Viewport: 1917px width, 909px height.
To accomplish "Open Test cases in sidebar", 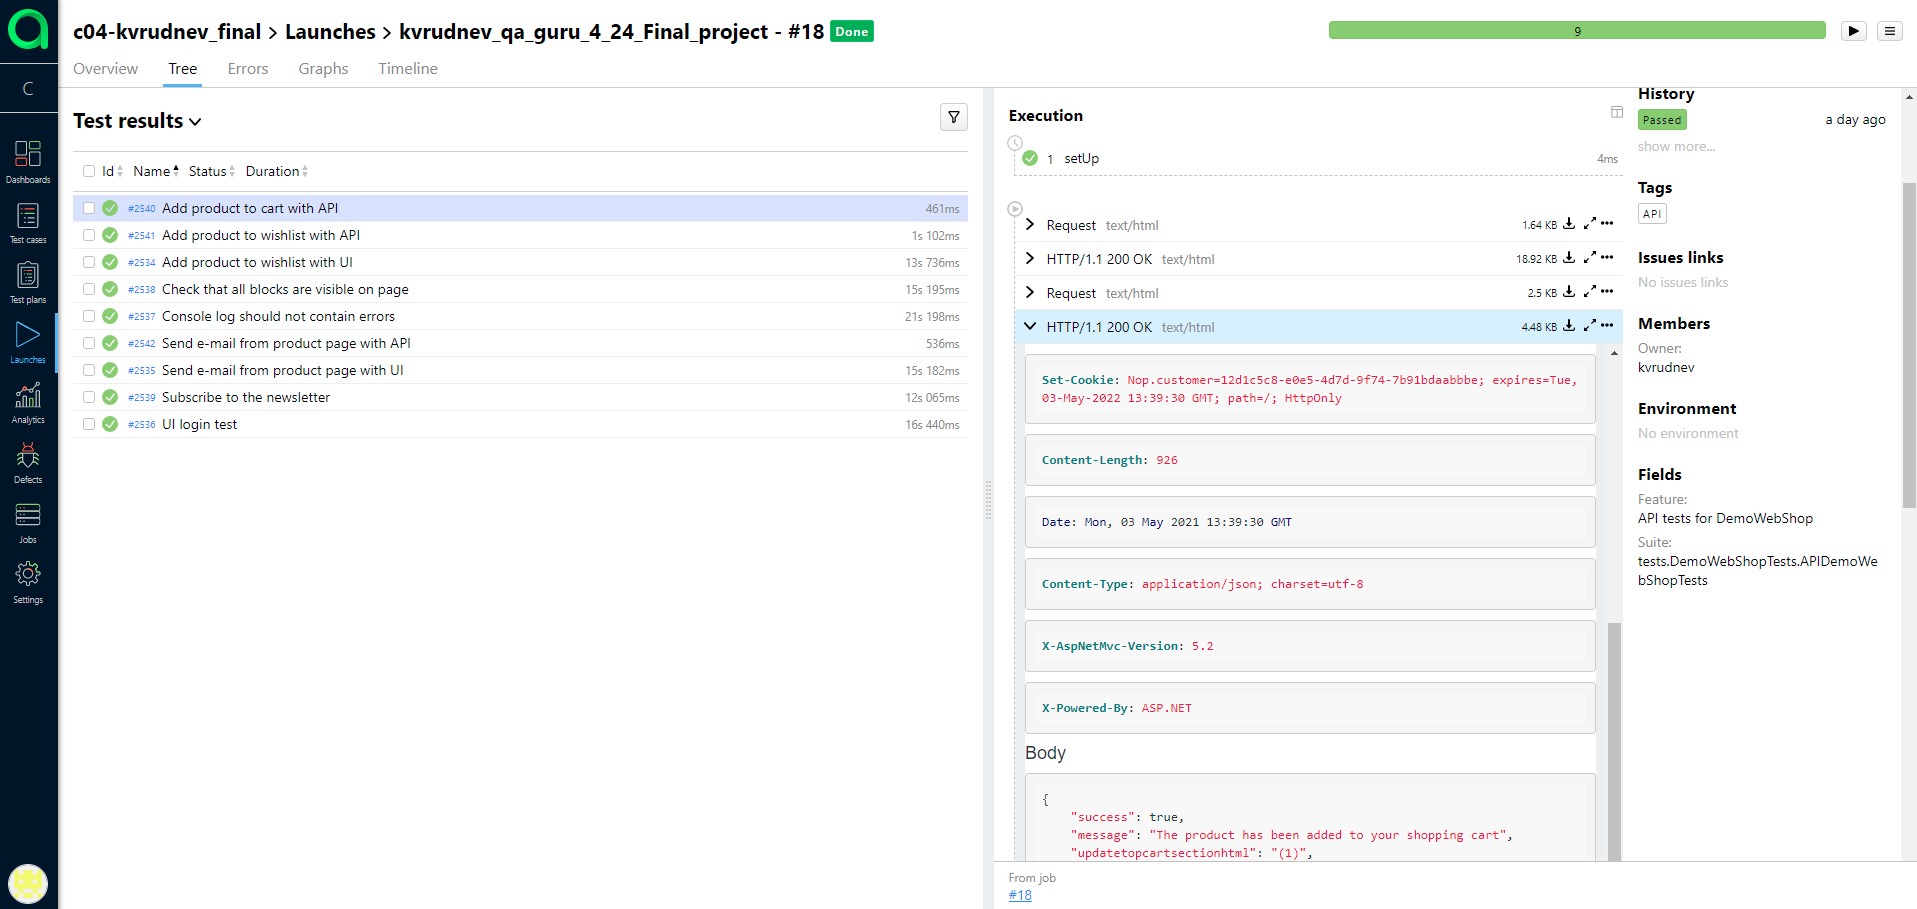I will 28,223.
